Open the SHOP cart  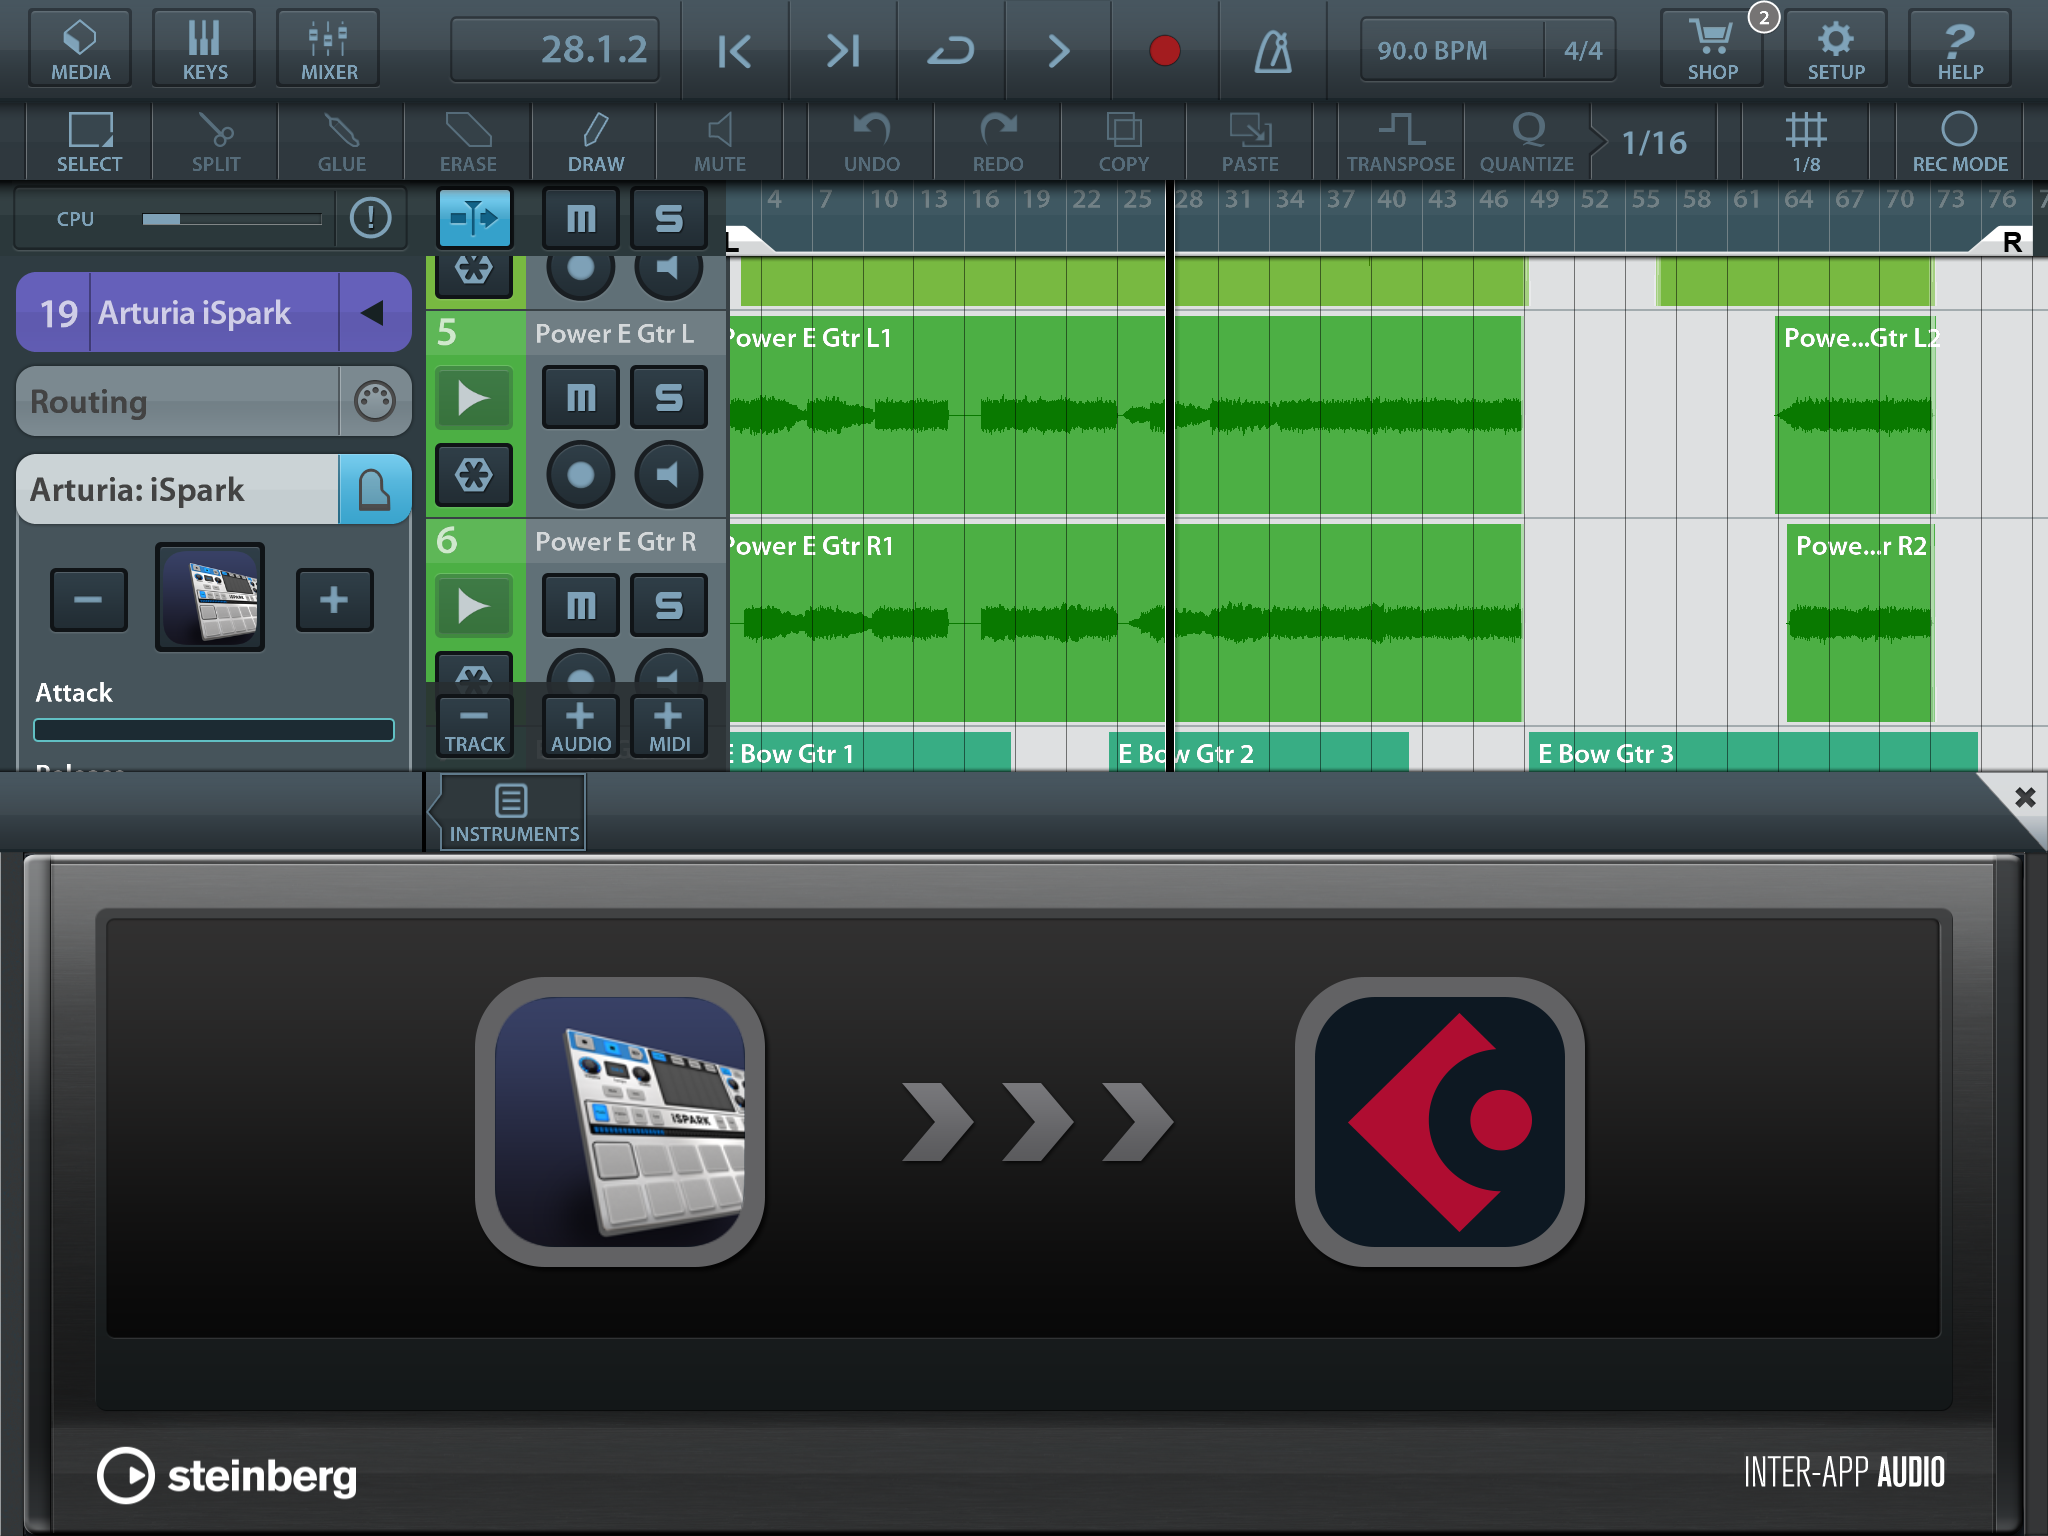coord(1712,48)
